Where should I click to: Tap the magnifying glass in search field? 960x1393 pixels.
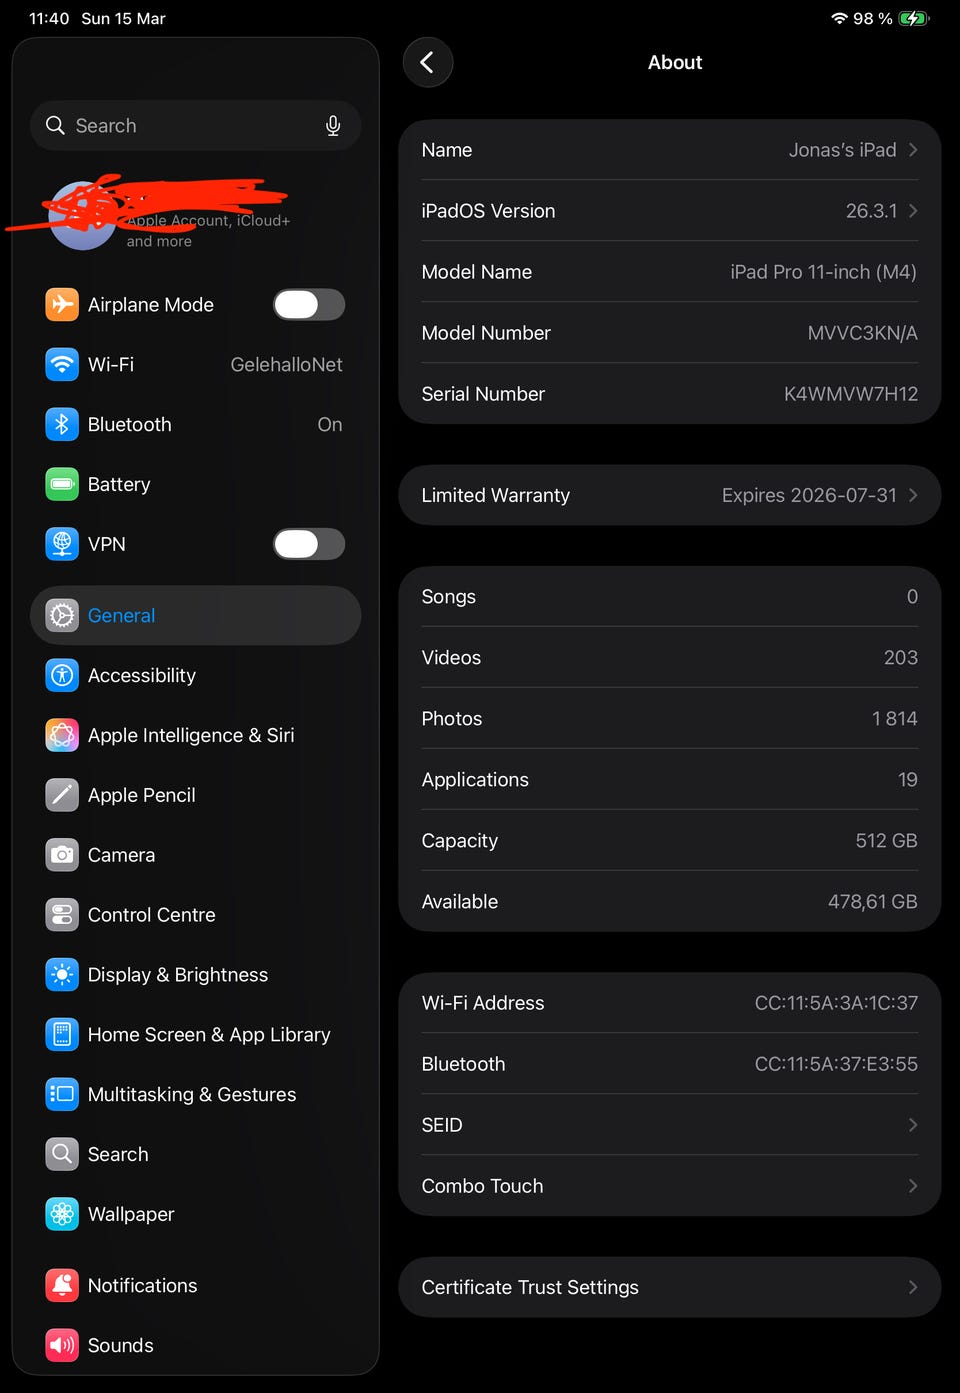pyautogui.click(x=55, y=125)
